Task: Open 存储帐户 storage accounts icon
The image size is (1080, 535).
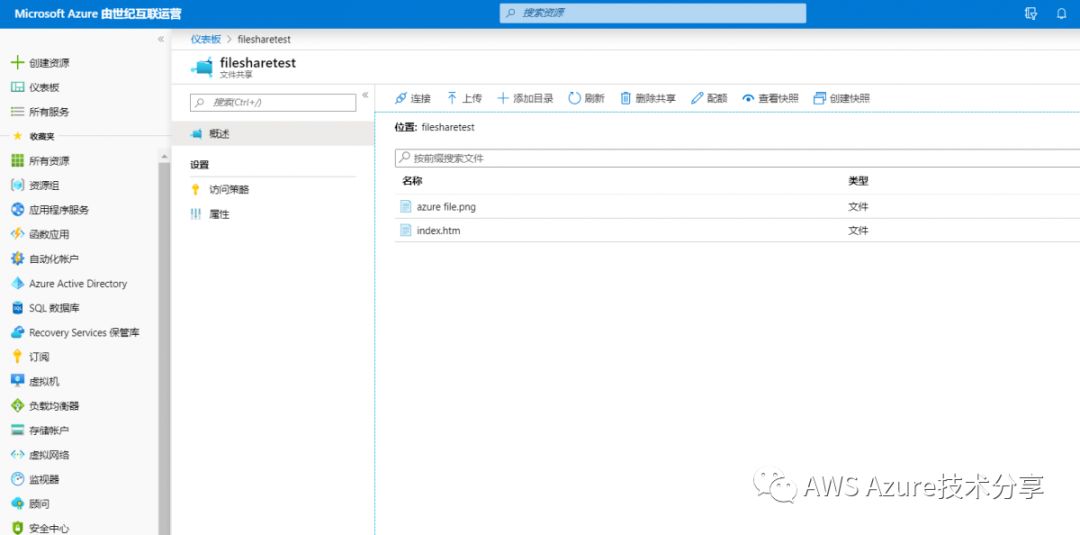Action: click(17, 430)
